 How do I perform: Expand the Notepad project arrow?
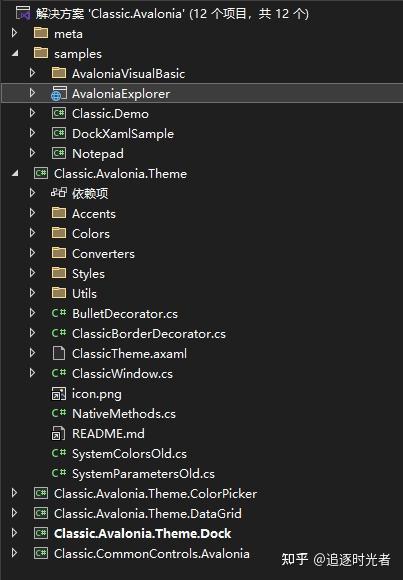tap(33, 153)
